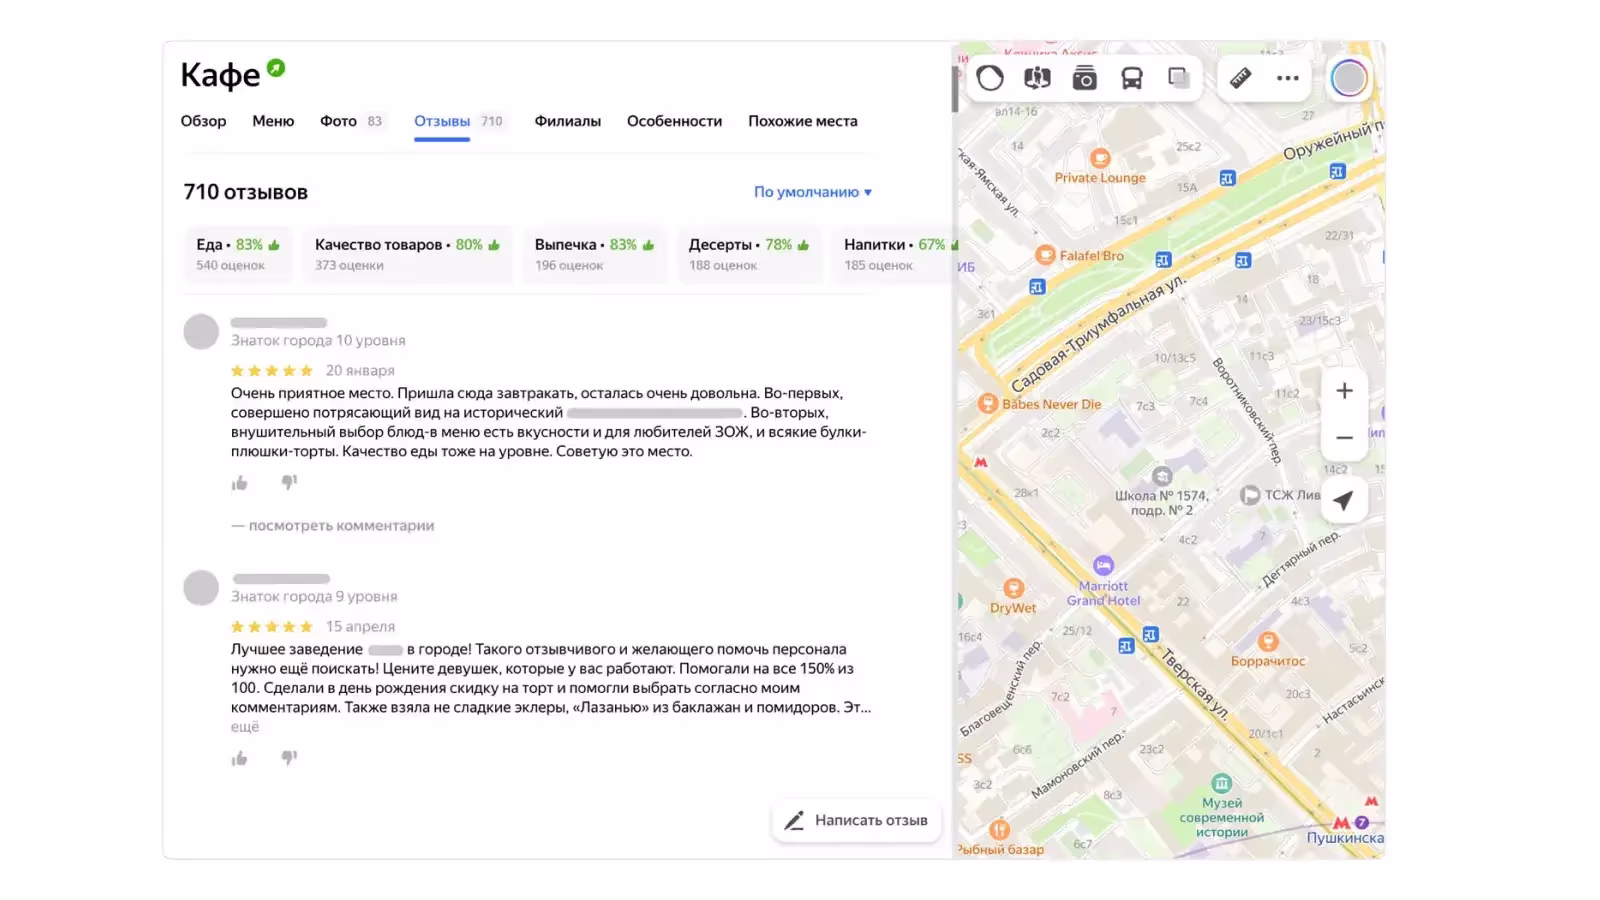Click the my location arrow button
The height and width of the screenshot is (900, 1600).
[1344, 500]
